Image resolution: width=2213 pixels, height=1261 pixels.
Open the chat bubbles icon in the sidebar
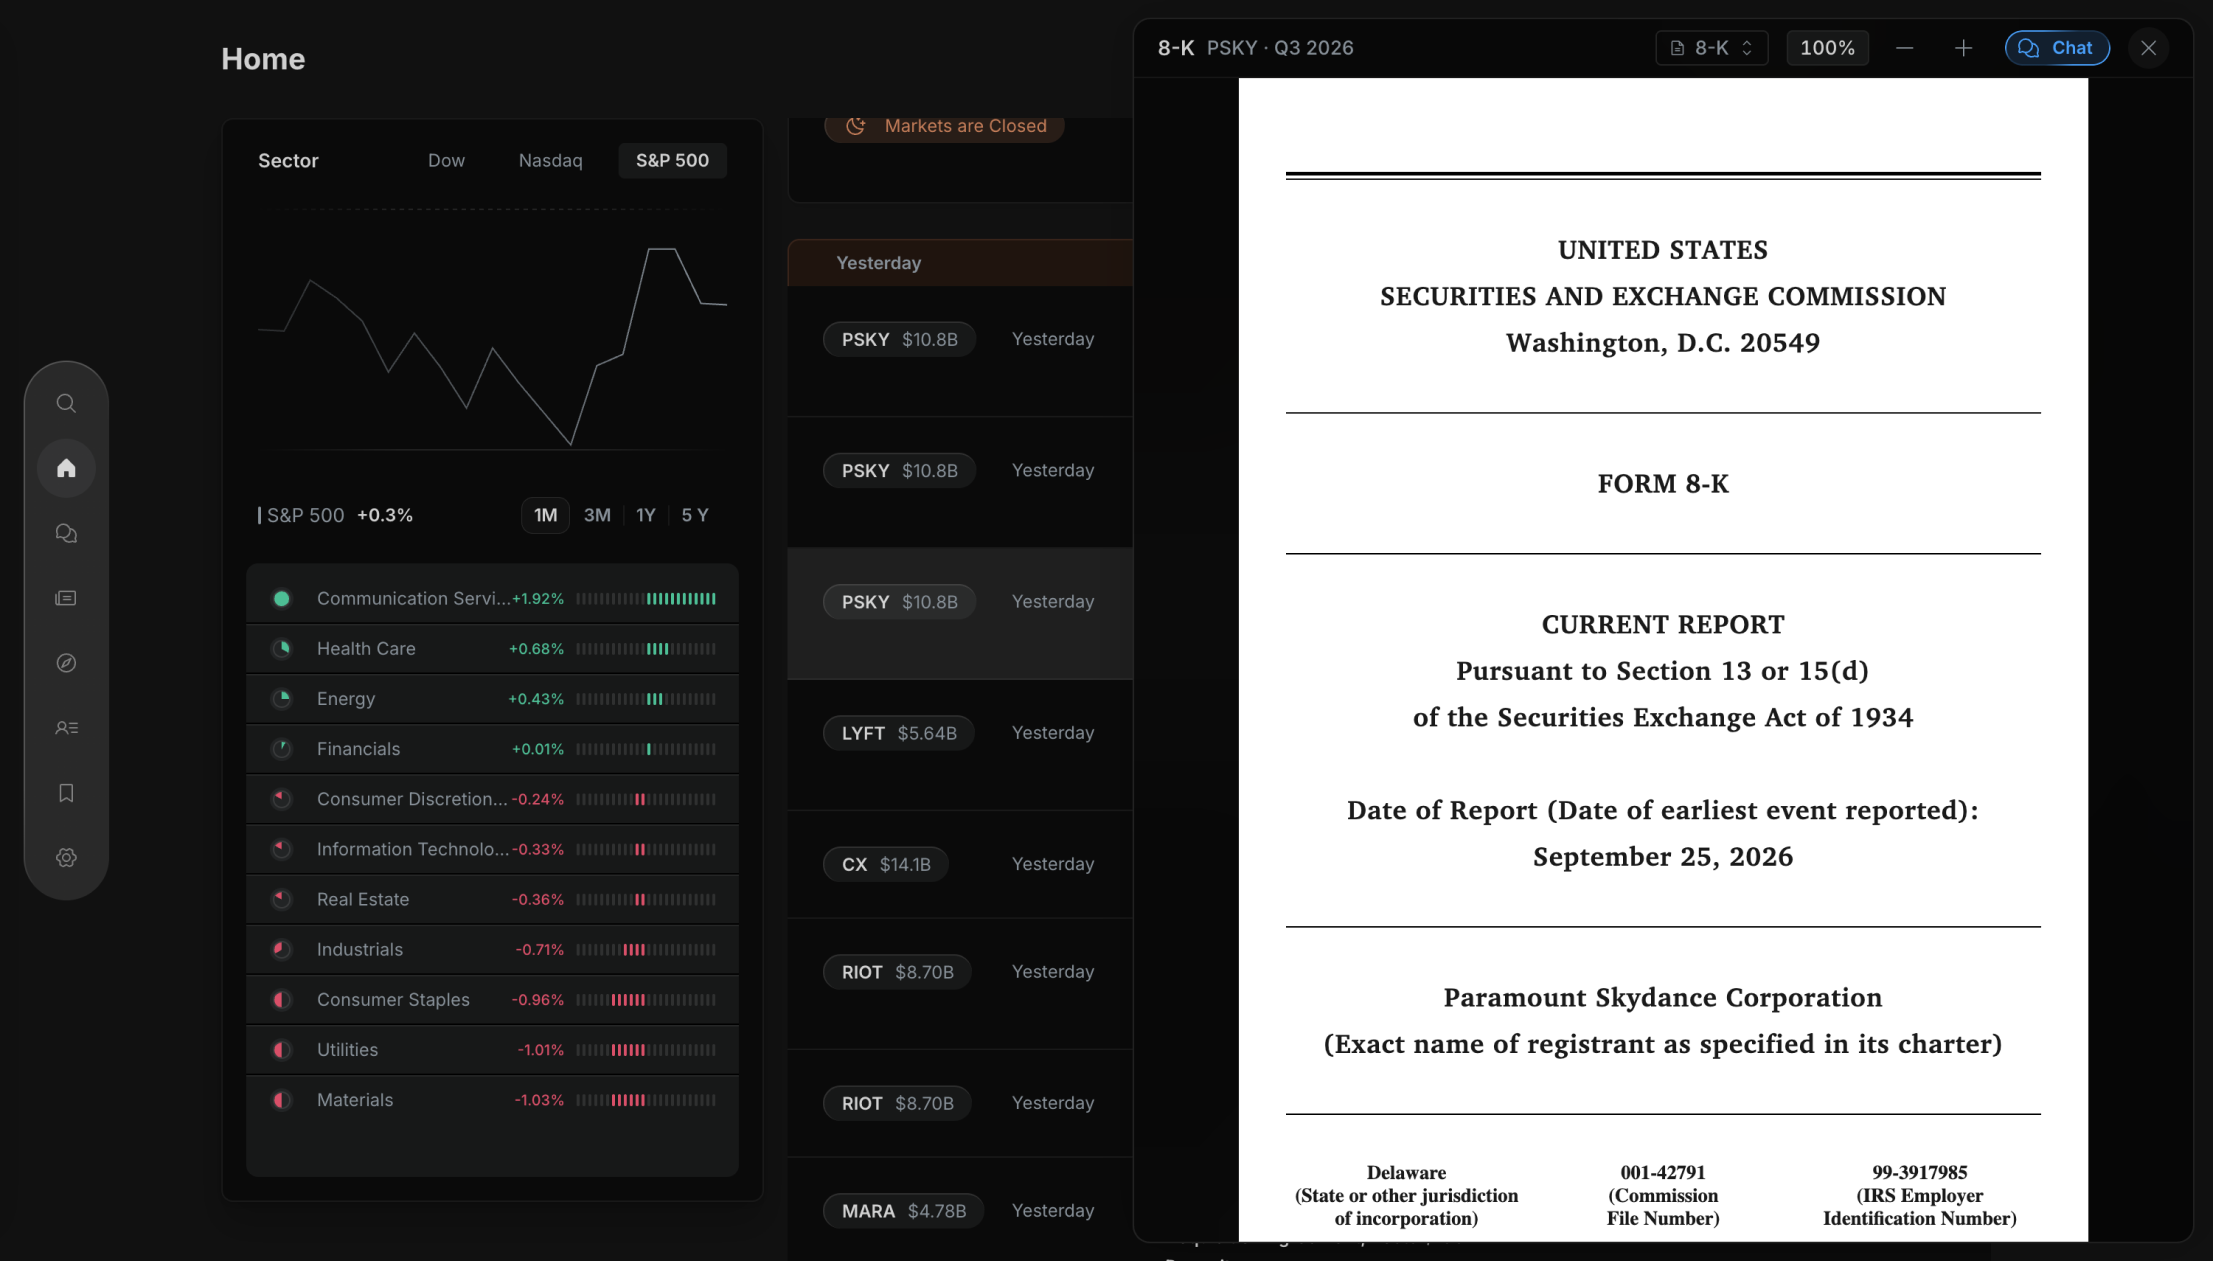pyautogui.click(x=66, y=533)
